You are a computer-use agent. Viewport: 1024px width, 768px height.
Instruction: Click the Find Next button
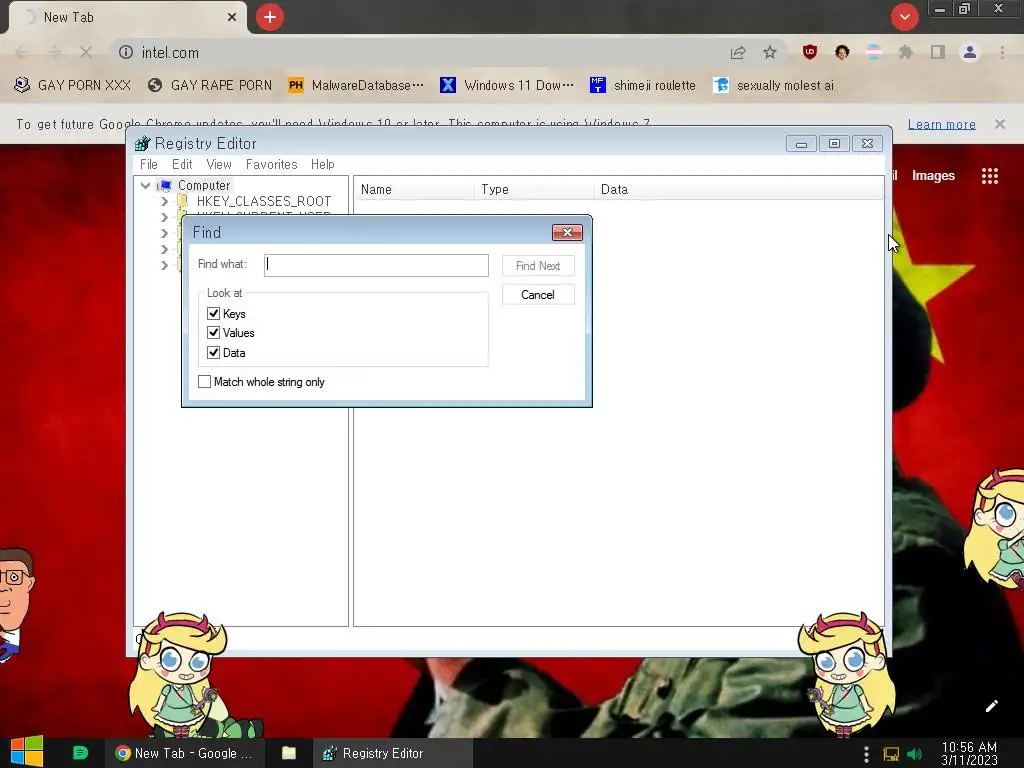click(x=538, y=266)
